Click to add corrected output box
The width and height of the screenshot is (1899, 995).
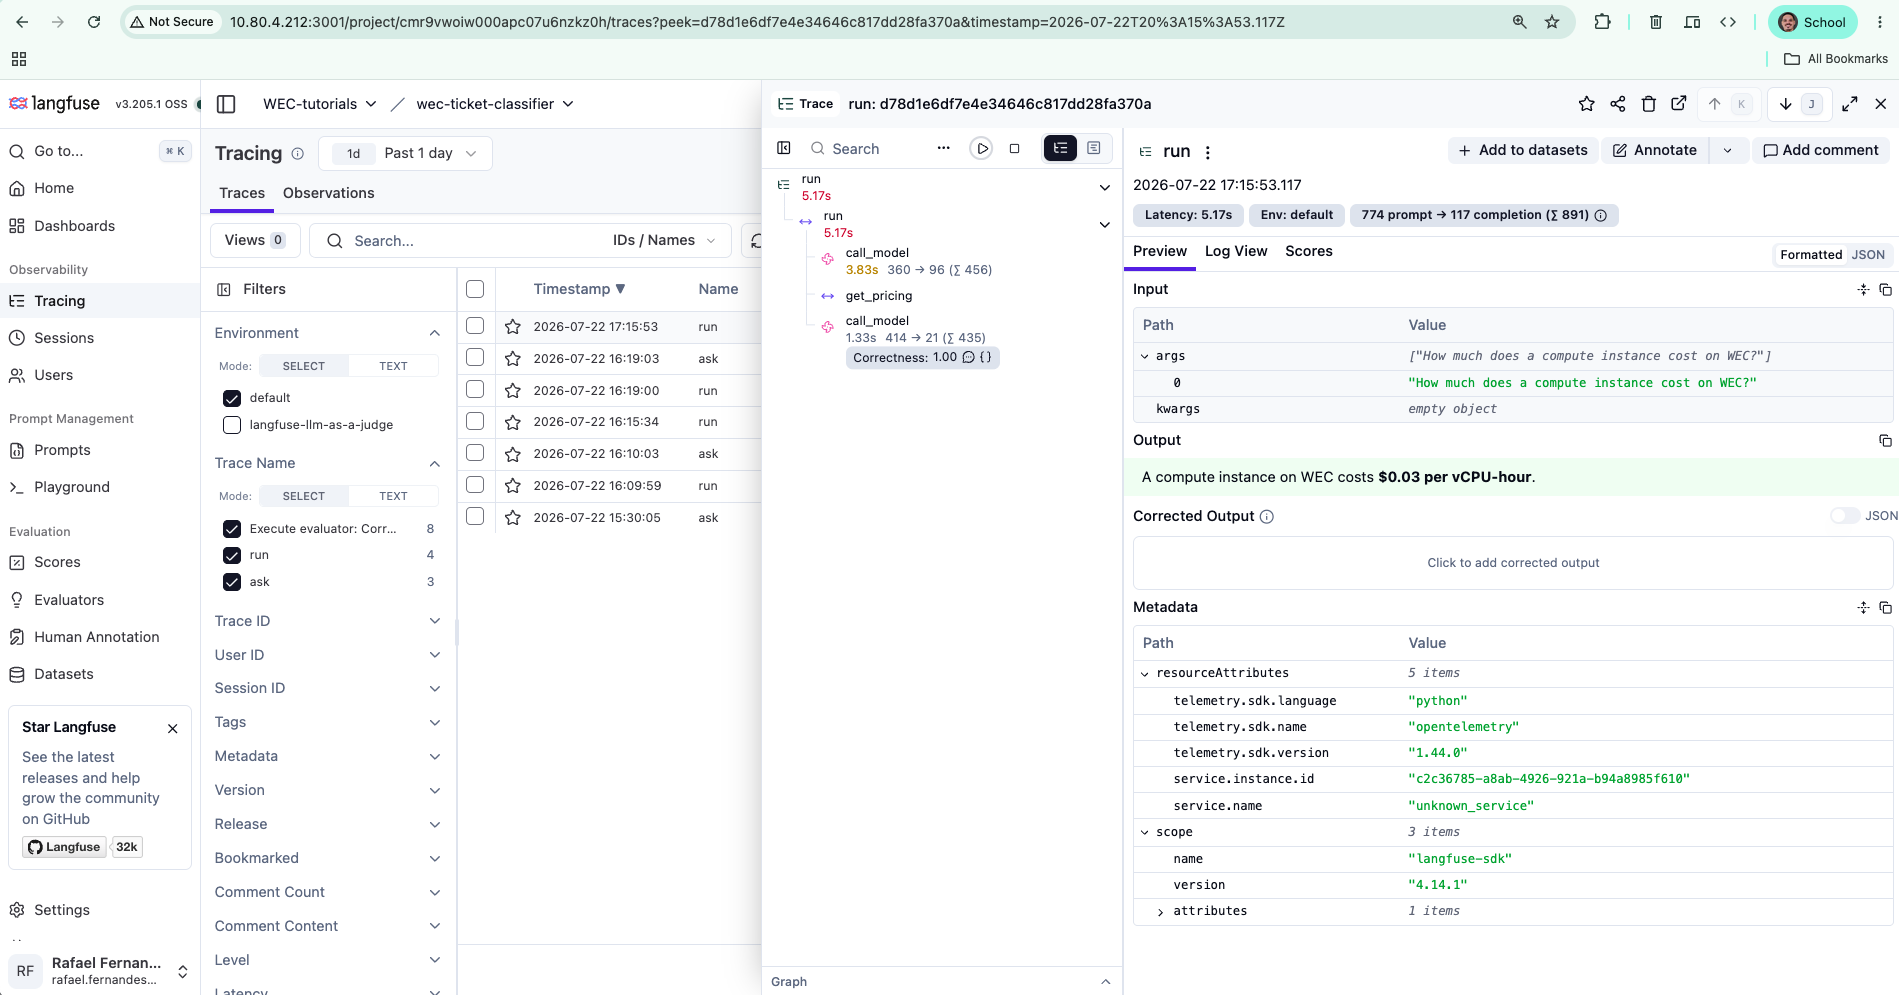click(x=1513, y=563)
